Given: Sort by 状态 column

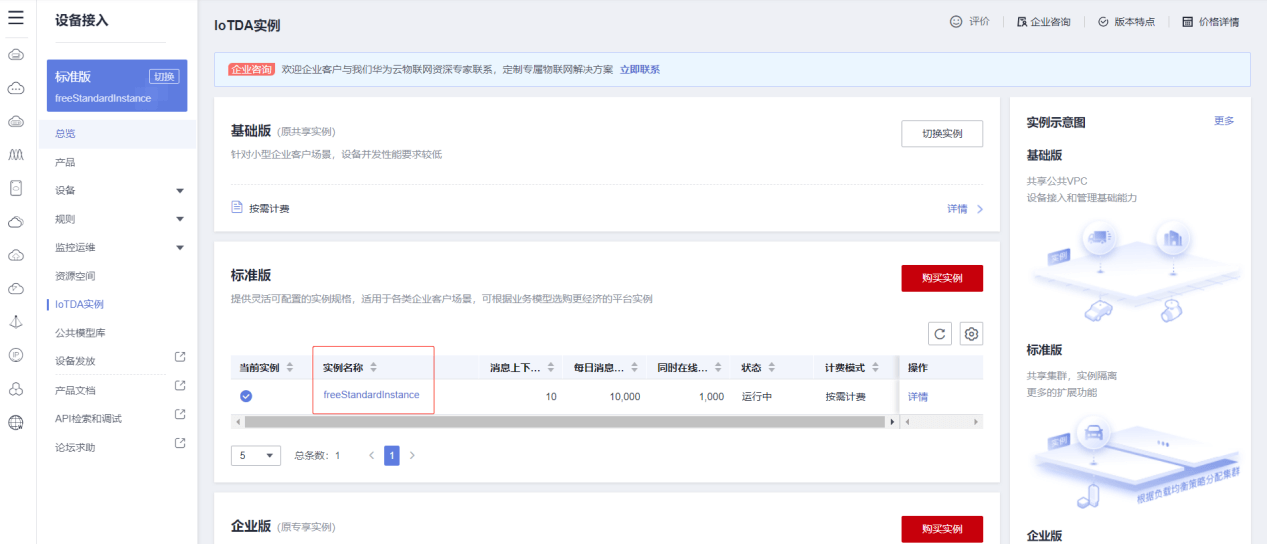Looking at the screenshot, I should coord(773,368).
